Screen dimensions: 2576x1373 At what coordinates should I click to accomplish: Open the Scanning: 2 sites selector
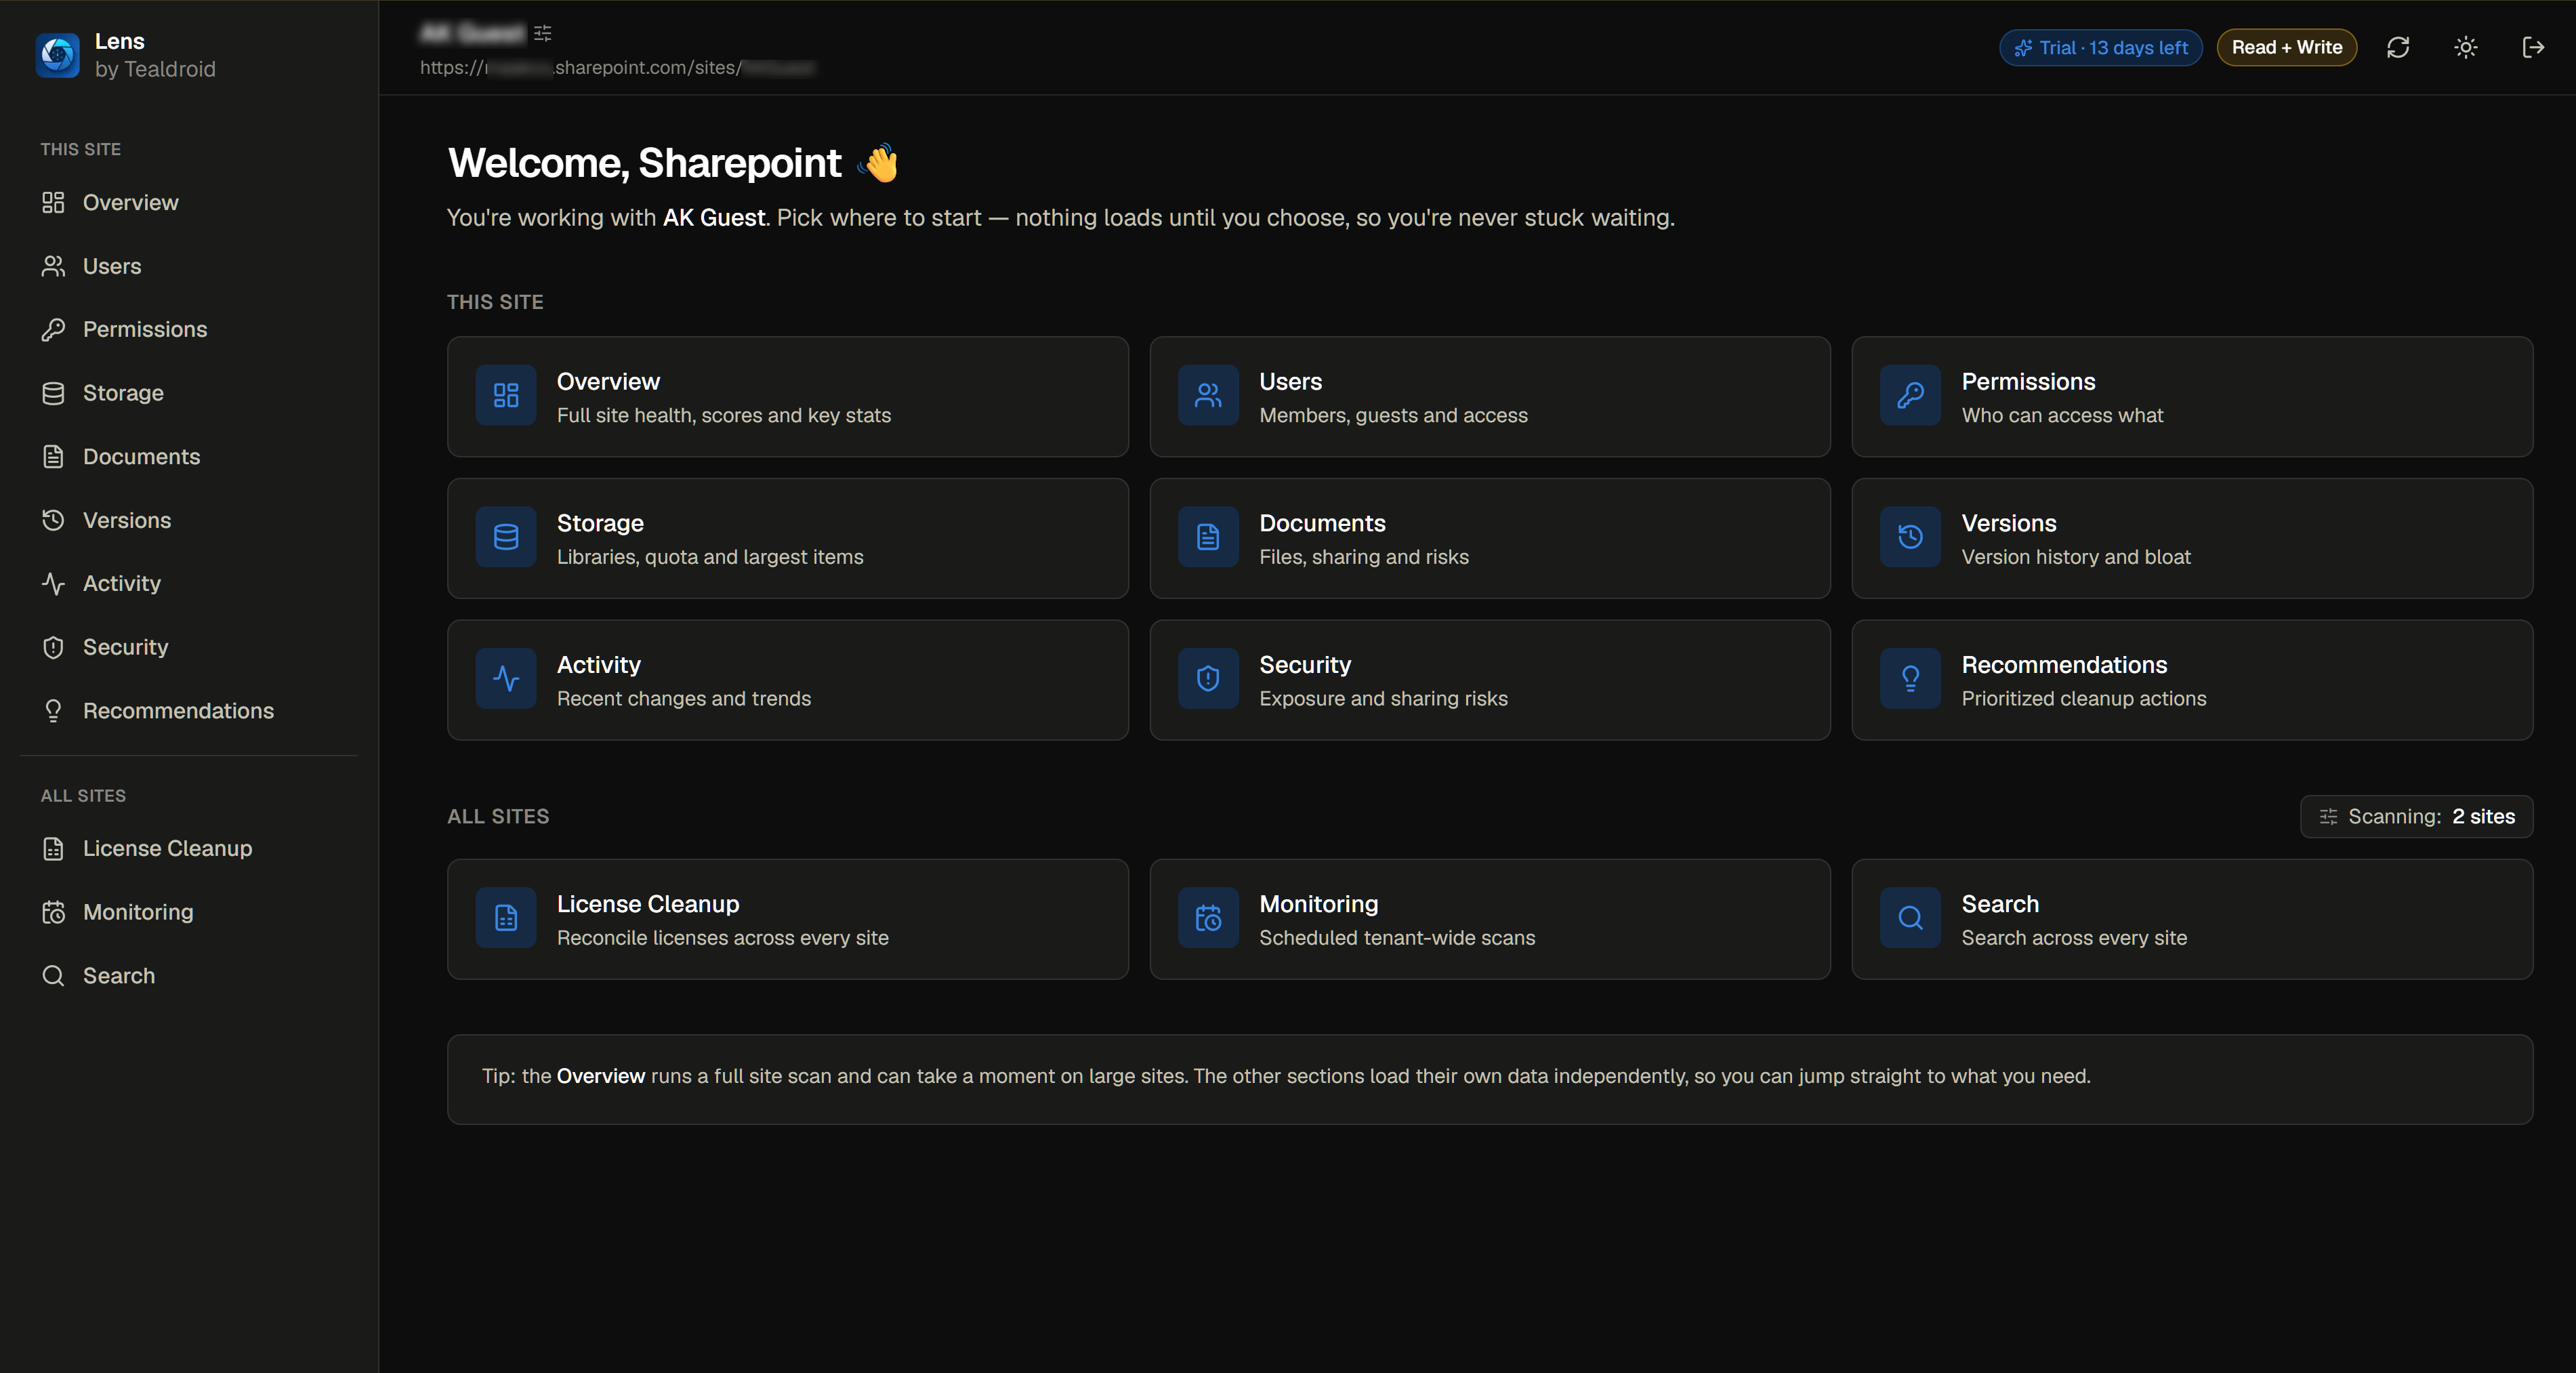pos(2416,816)
